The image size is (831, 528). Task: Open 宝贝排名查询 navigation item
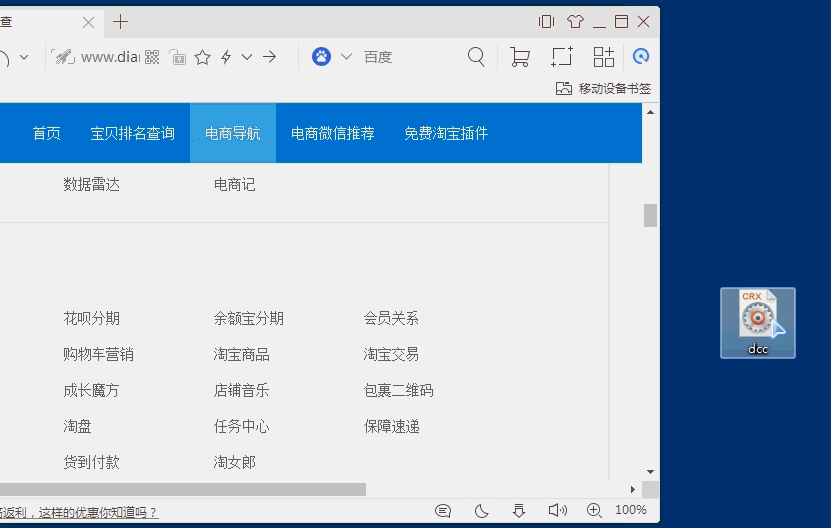pyautogui.click(x=132, y=133)
